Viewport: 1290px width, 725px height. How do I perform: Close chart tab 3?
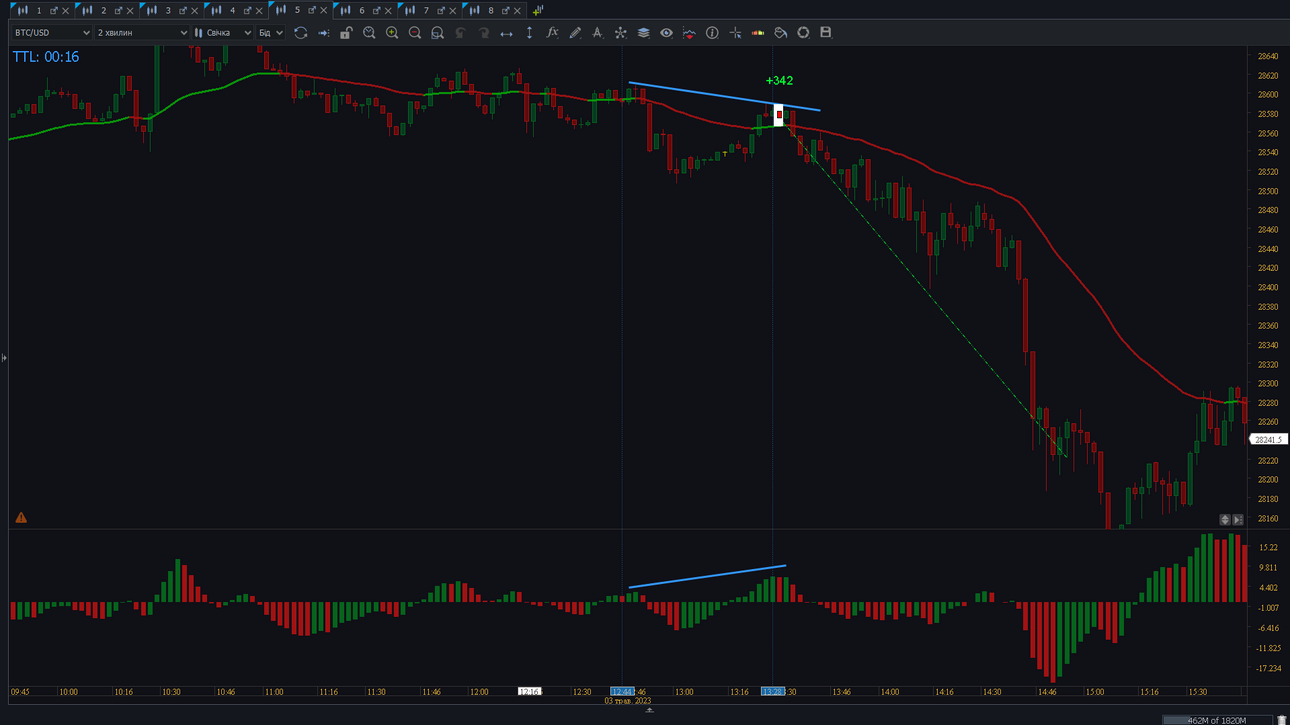click(x=194, y=11)
